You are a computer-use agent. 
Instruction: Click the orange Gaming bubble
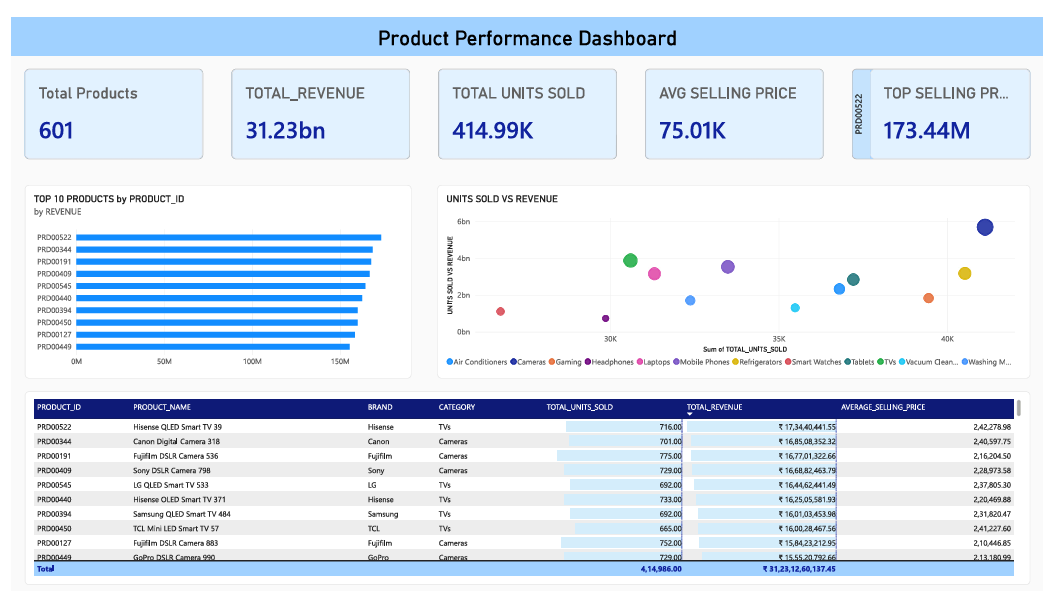[928, 298]
